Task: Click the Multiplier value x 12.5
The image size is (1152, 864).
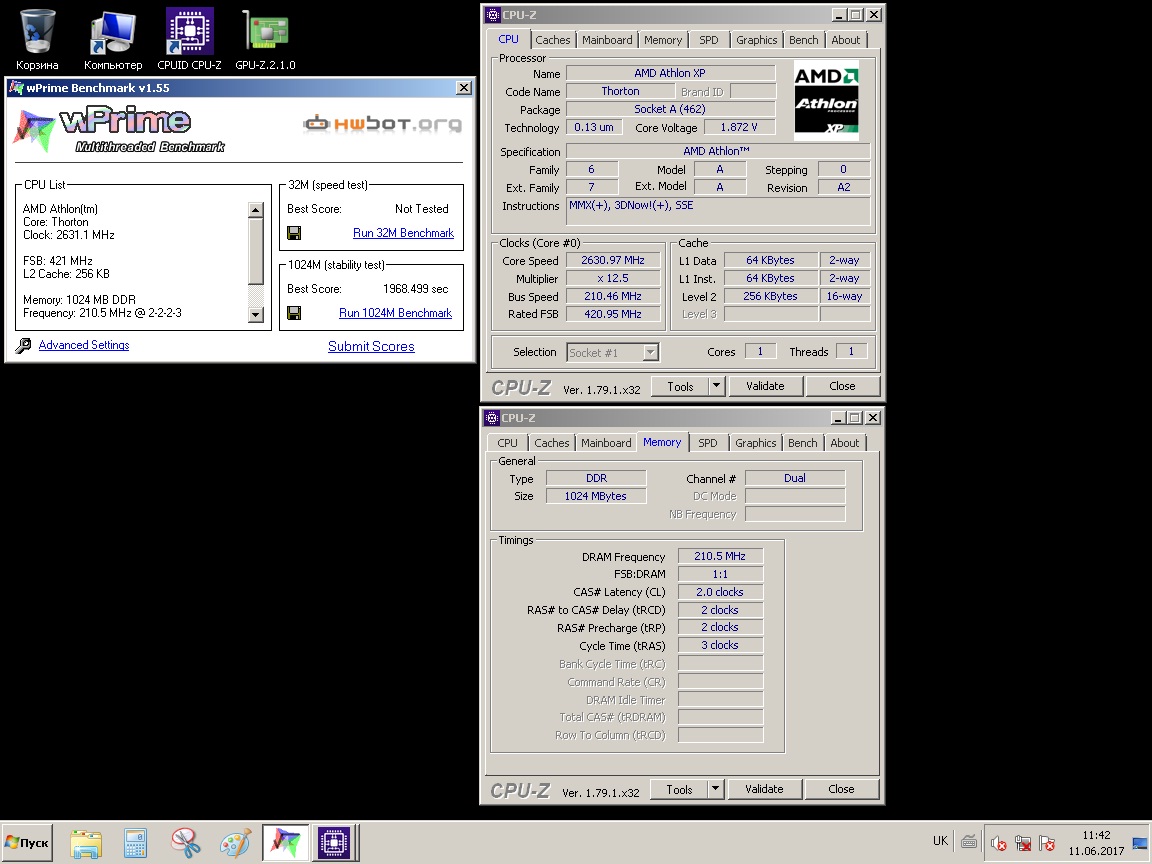Action: [613, 278]
